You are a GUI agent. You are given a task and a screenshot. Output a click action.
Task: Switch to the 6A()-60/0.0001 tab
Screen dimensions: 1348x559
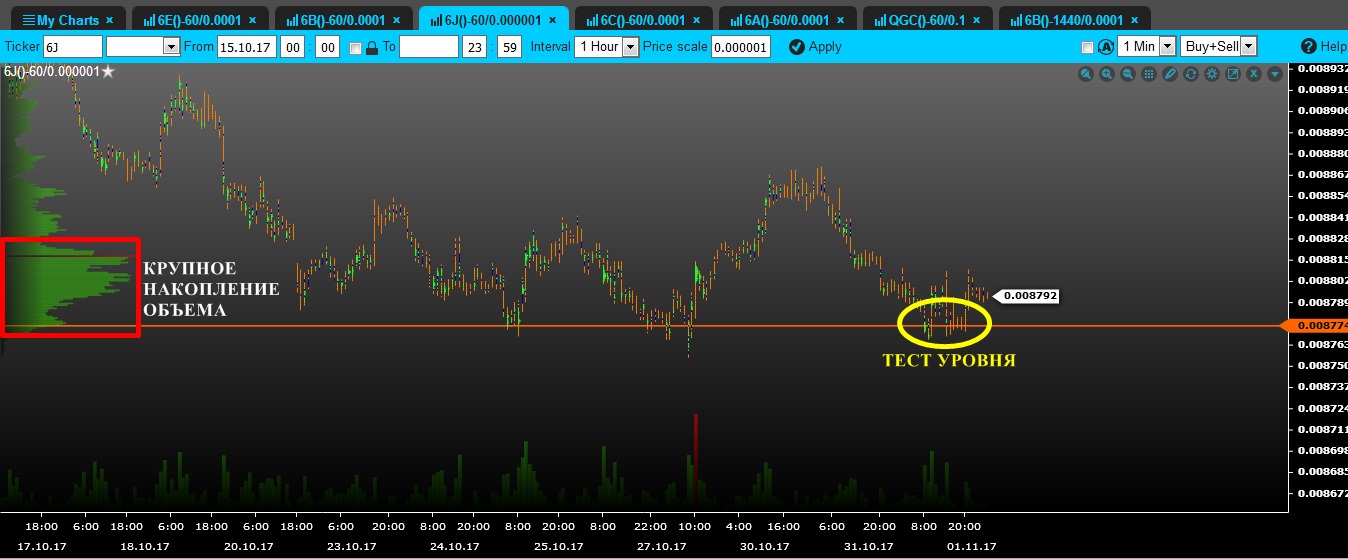tap(788, 20)
